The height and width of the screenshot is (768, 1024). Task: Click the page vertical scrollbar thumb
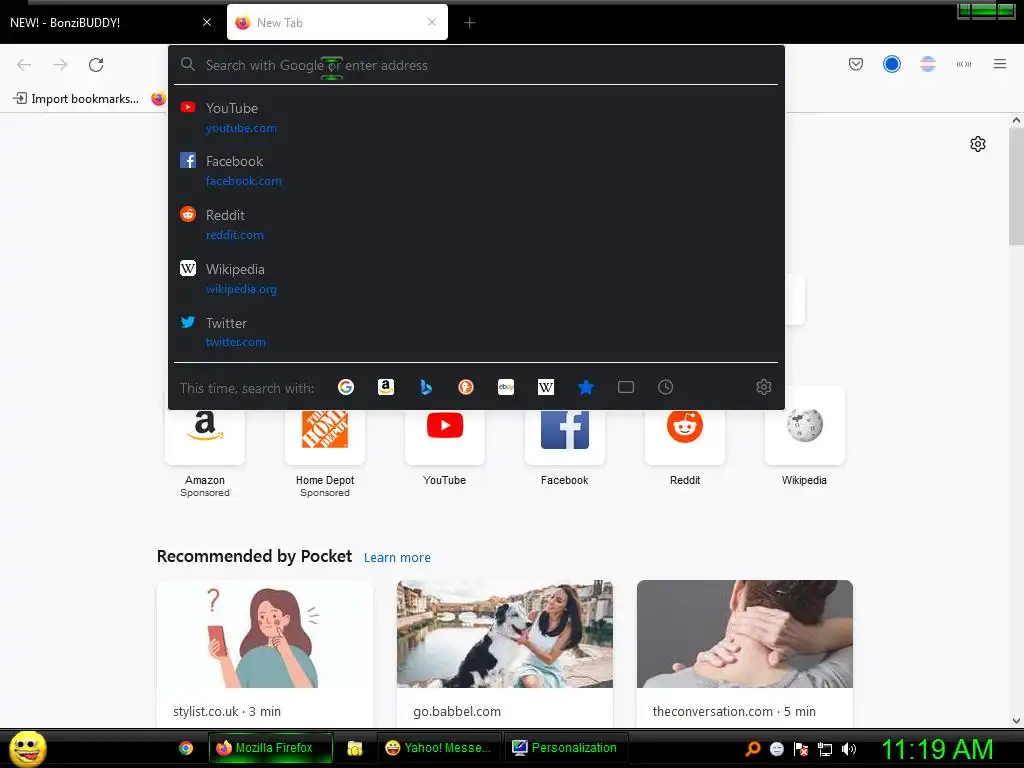(x=1016, y=187)
